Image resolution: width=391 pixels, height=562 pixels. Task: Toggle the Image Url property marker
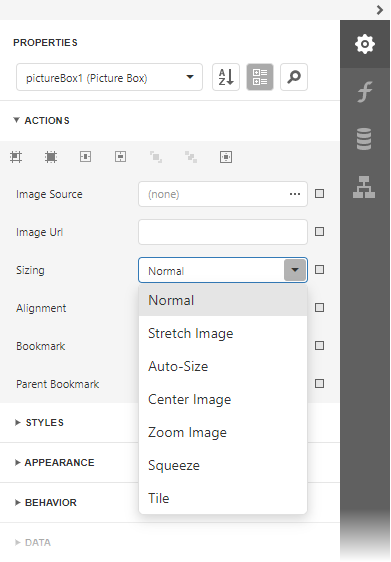coord(319,232)
